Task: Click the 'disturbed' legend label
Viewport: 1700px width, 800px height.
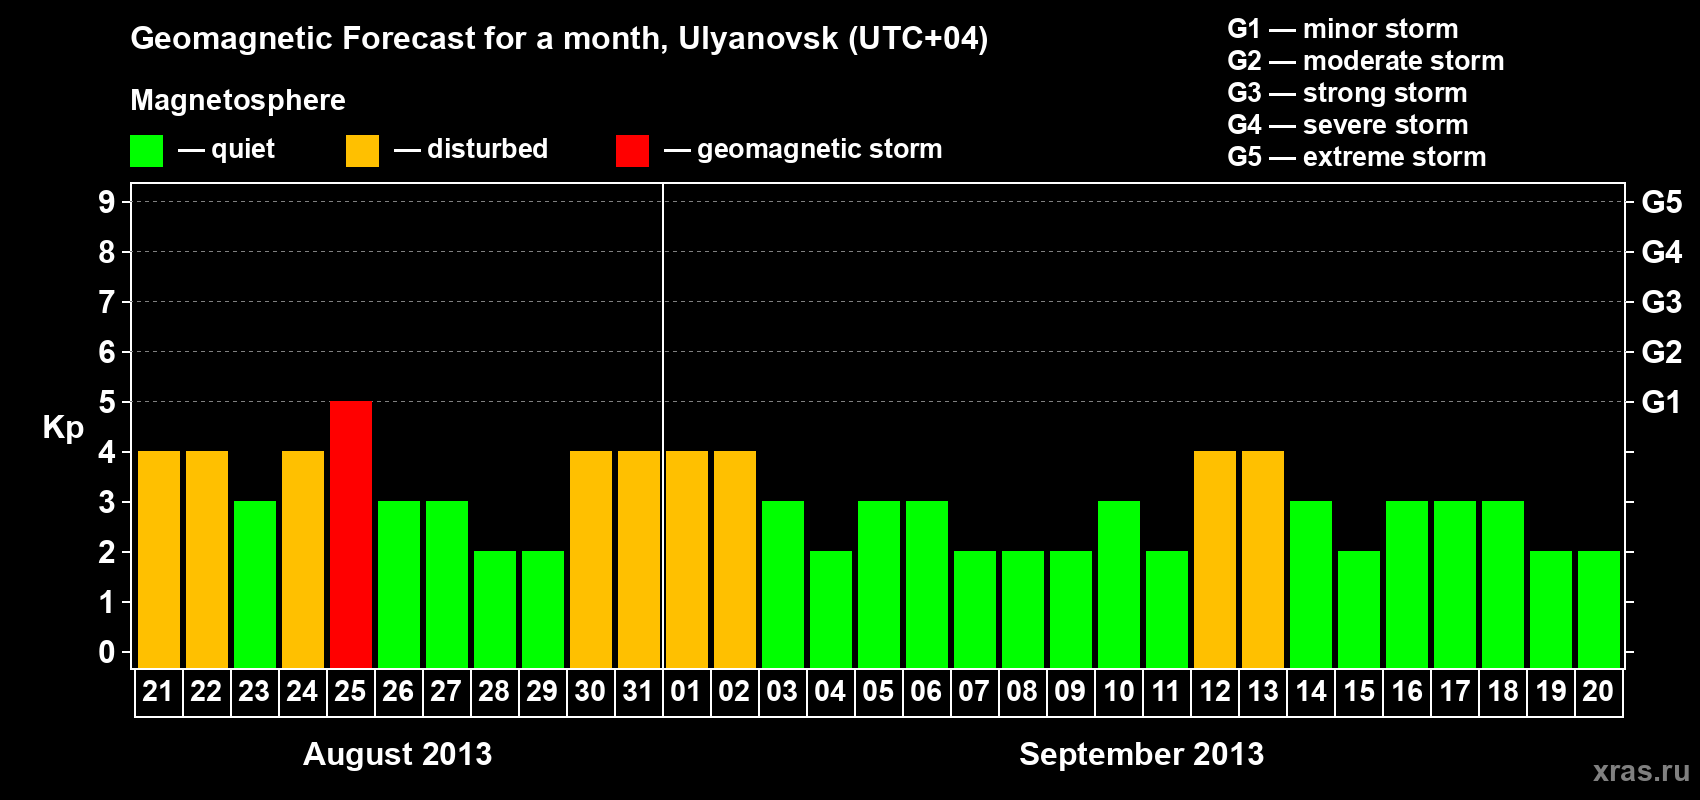Action: click(488, 149)
